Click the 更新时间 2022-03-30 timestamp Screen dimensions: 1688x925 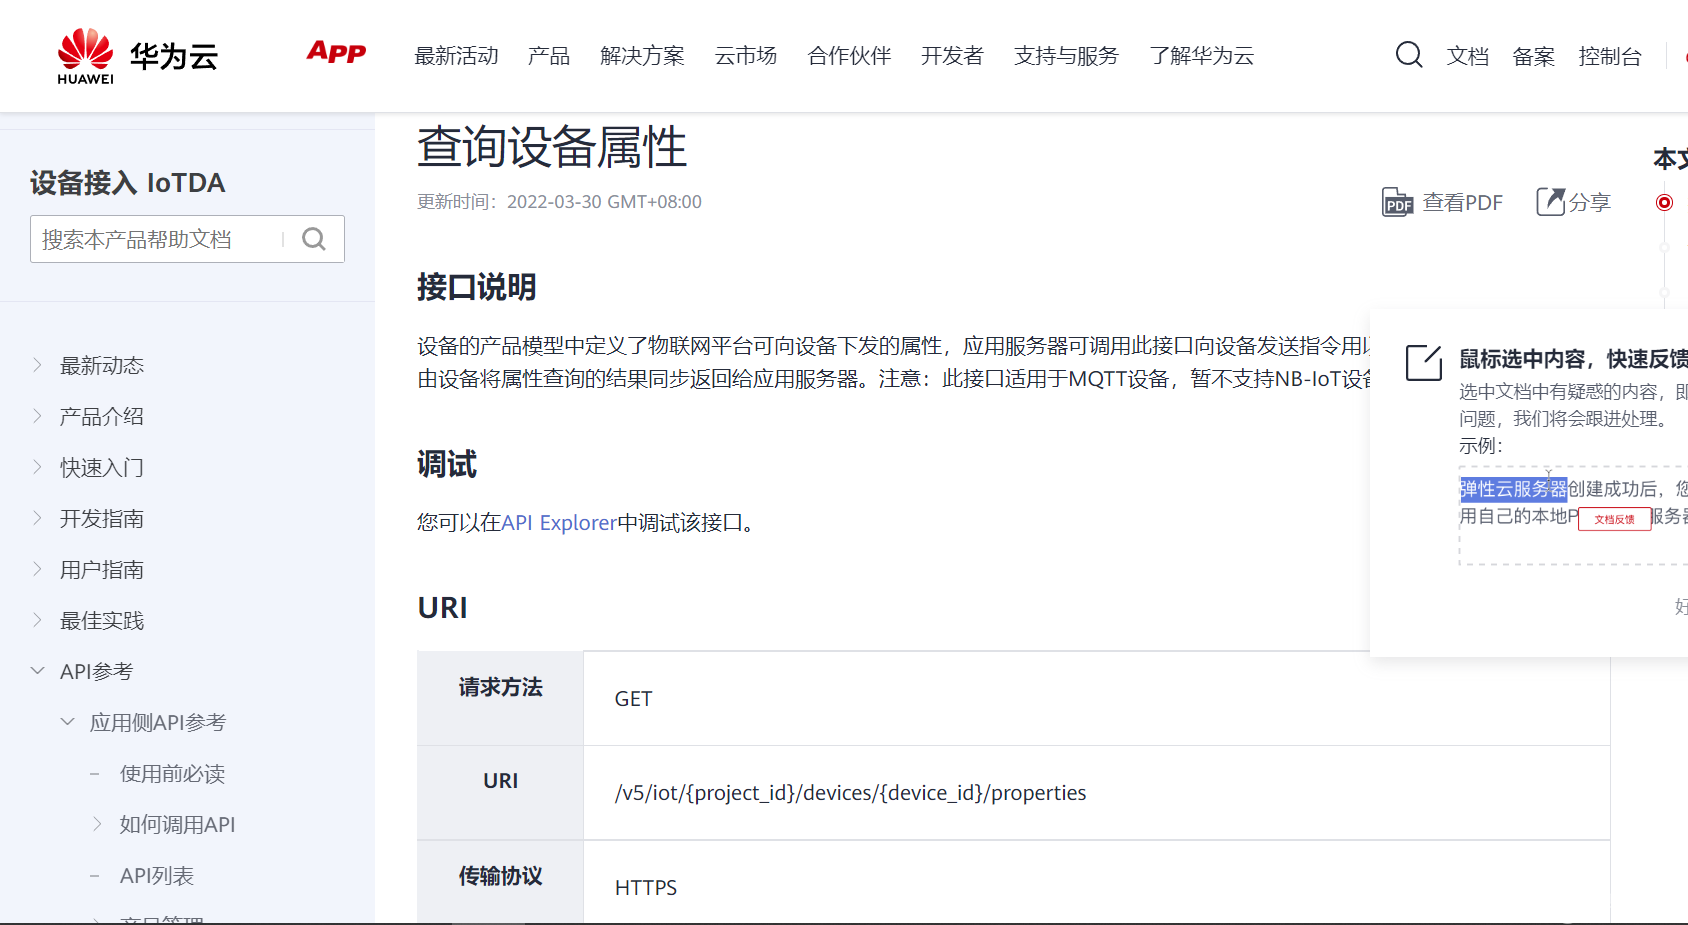[559, 202]
